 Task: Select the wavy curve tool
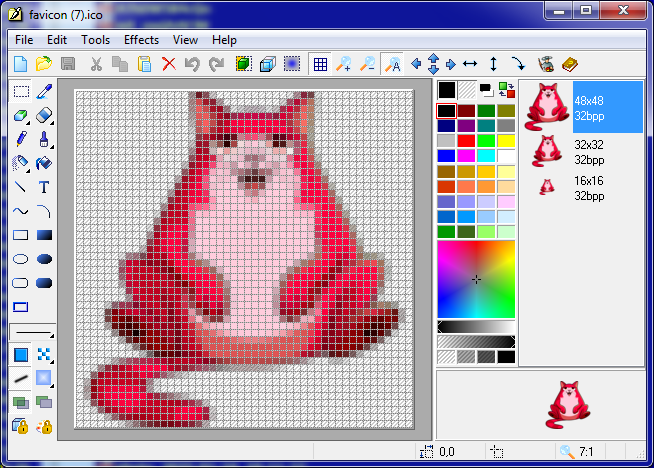pyautogui.click(x=20, y=211)
